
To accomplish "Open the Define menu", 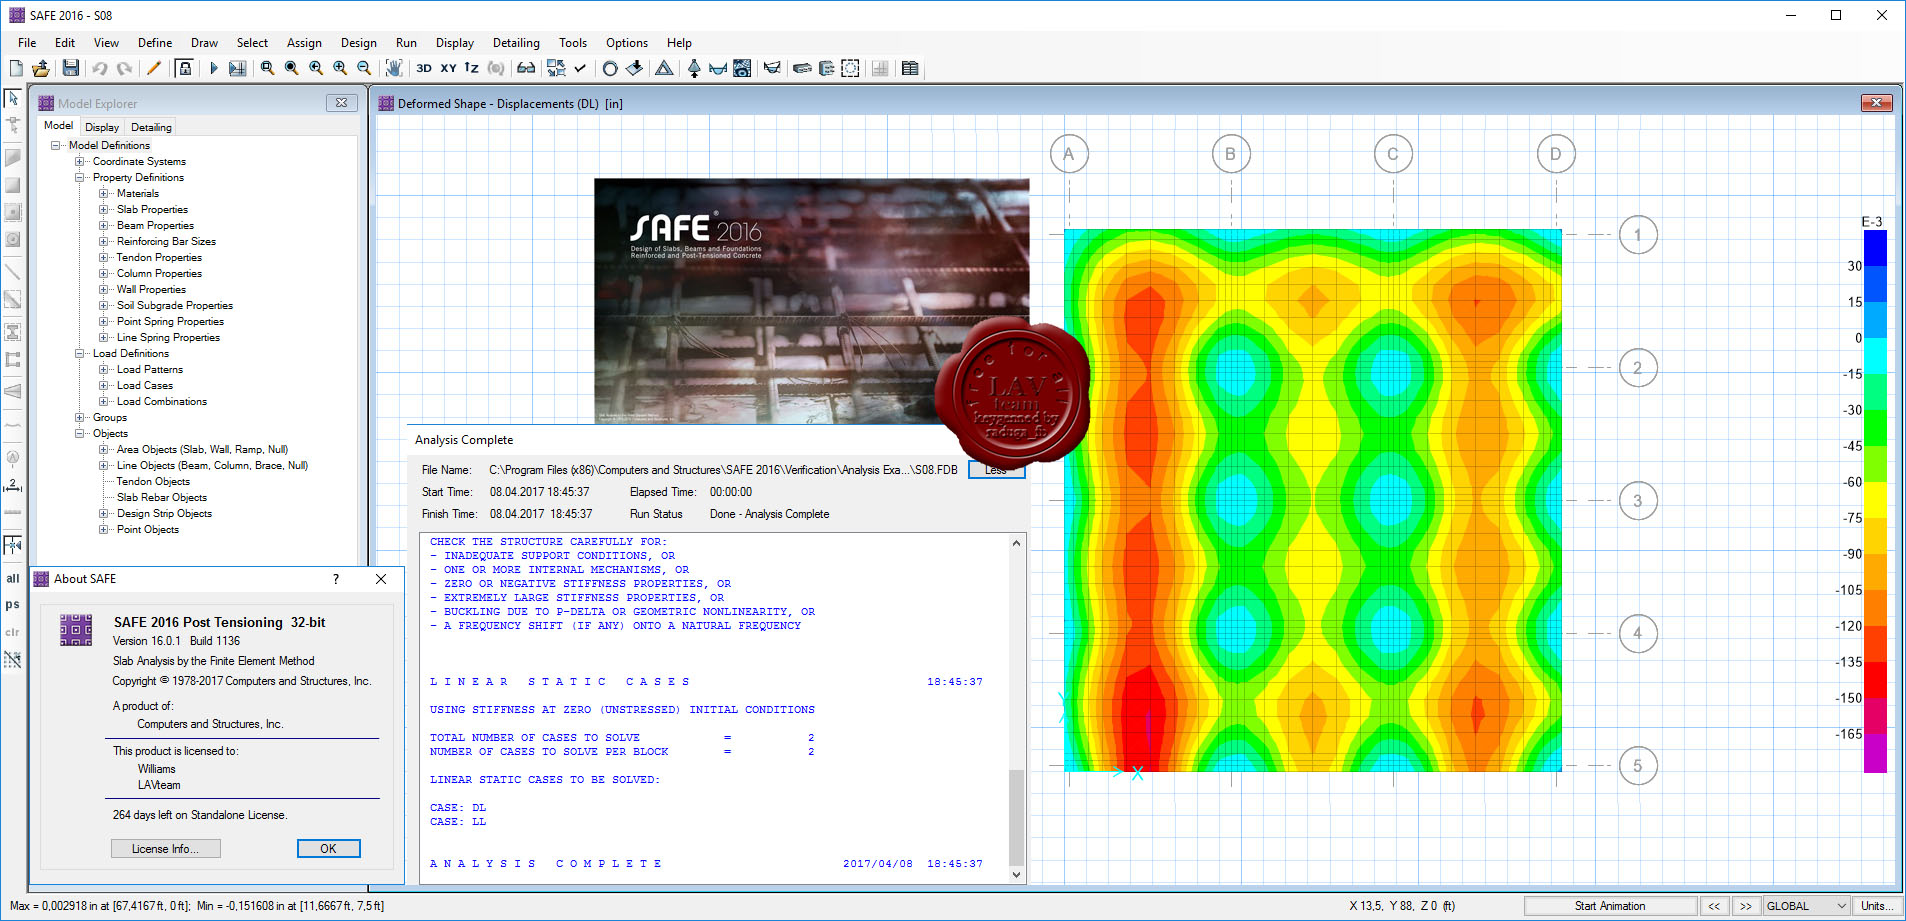I will pyautogui.click(x=155, y=43).
